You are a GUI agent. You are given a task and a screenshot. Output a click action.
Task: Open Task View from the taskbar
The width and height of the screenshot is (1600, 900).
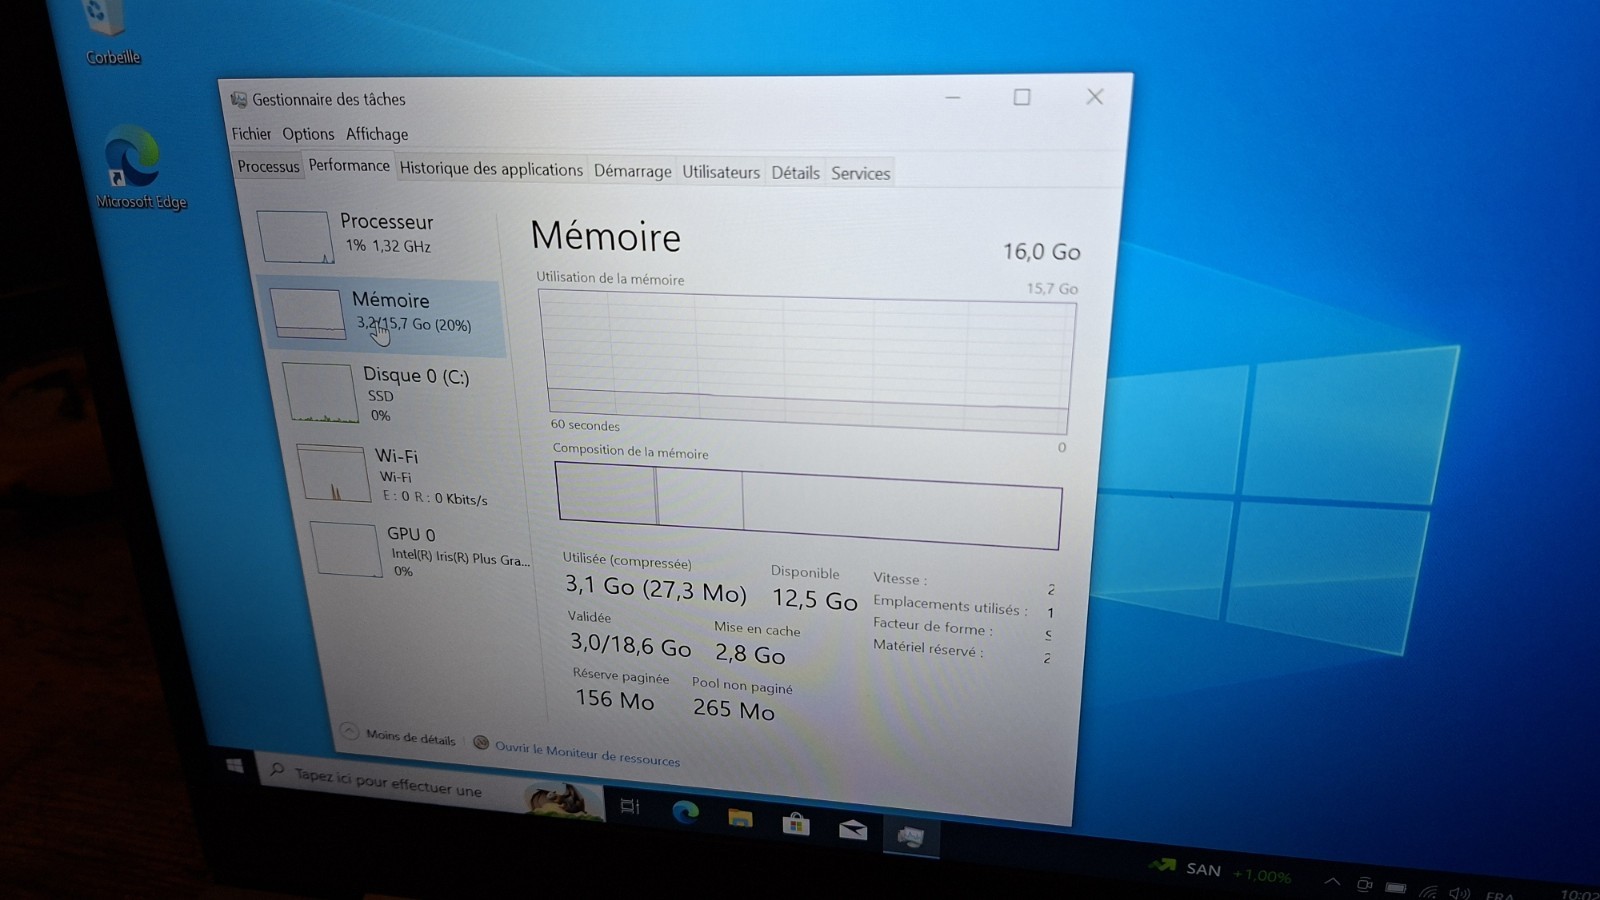(629, 806)
